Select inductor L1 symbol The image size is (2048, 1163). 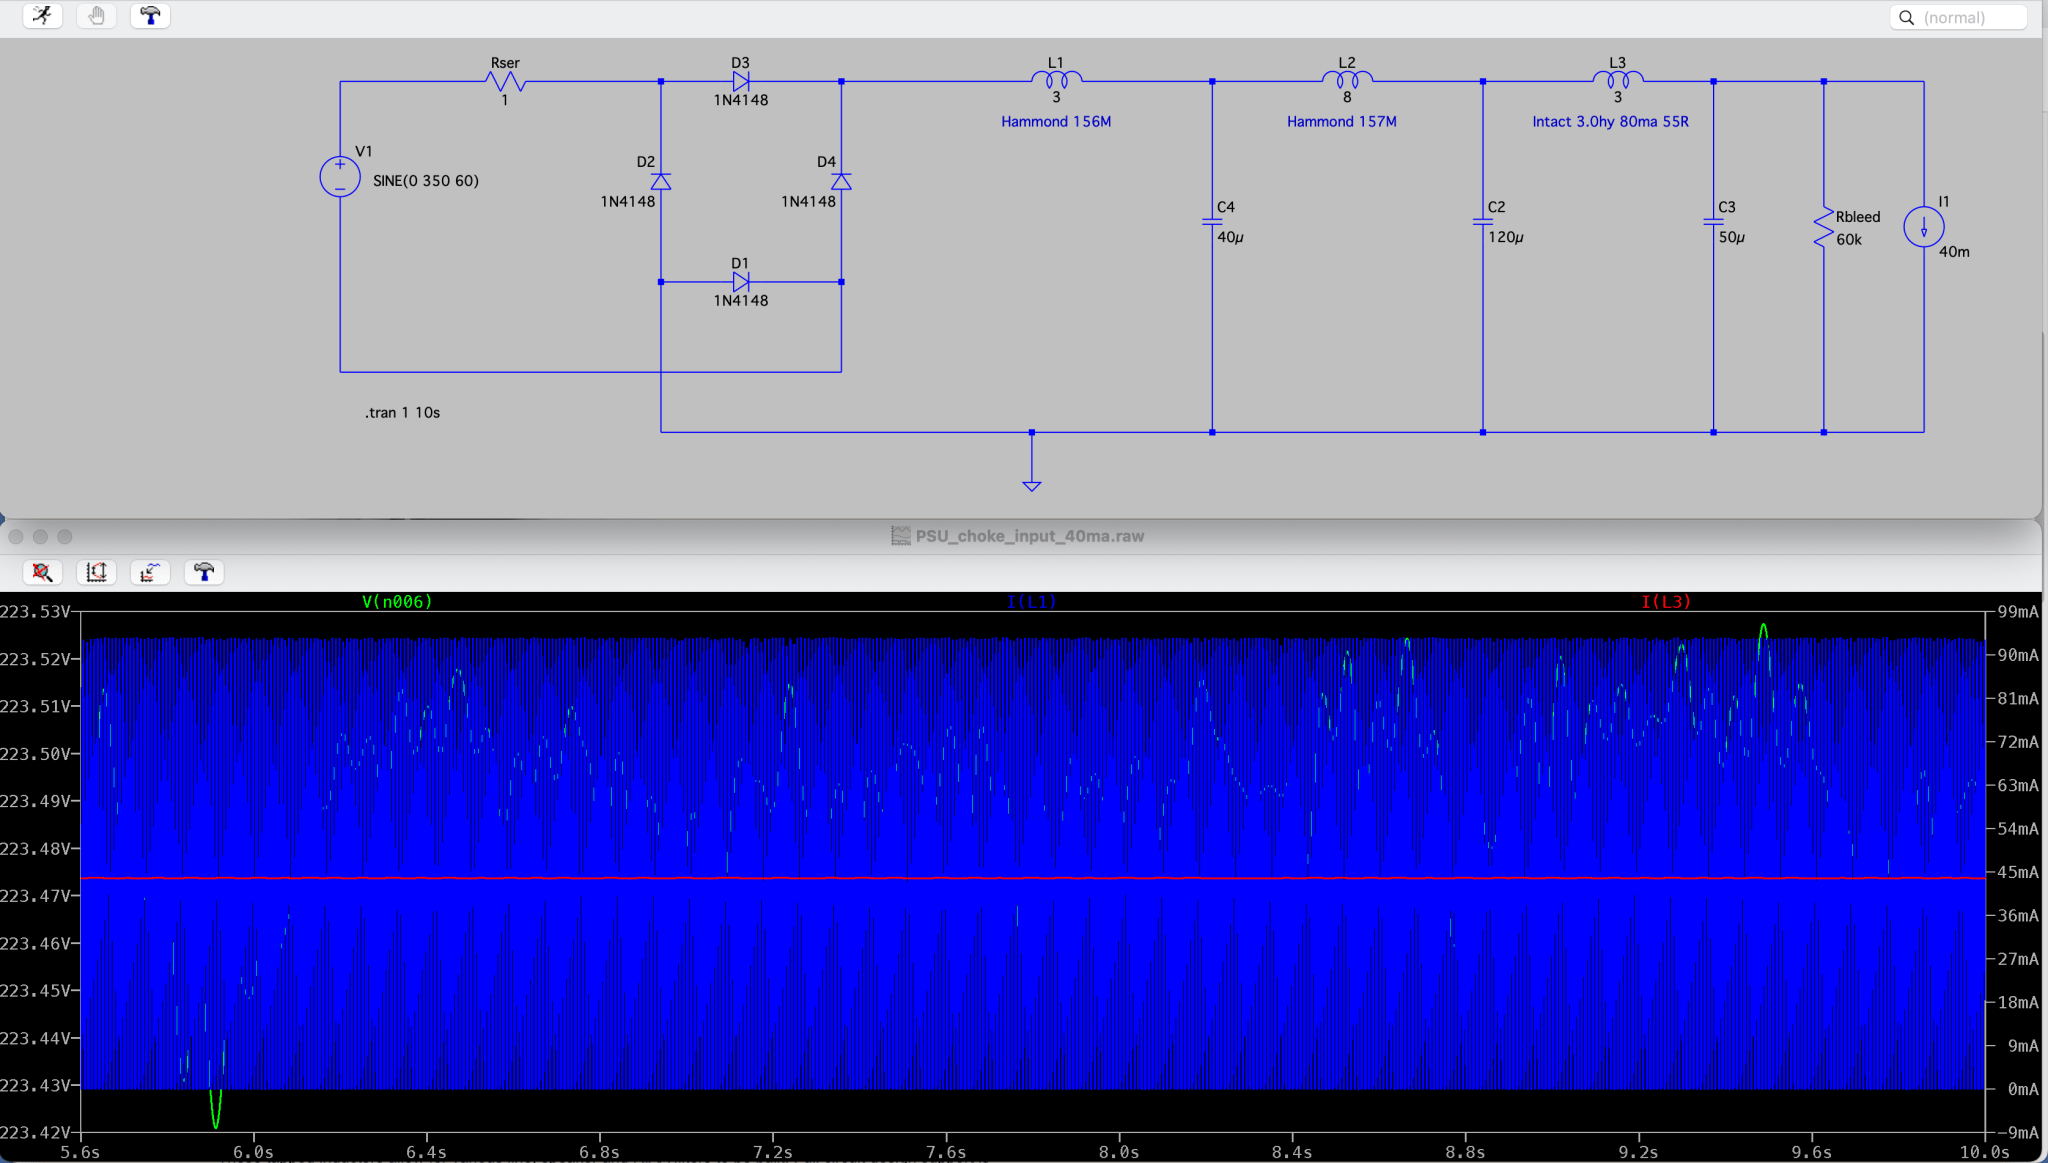pyautogui.click(x=1056, y=80)
